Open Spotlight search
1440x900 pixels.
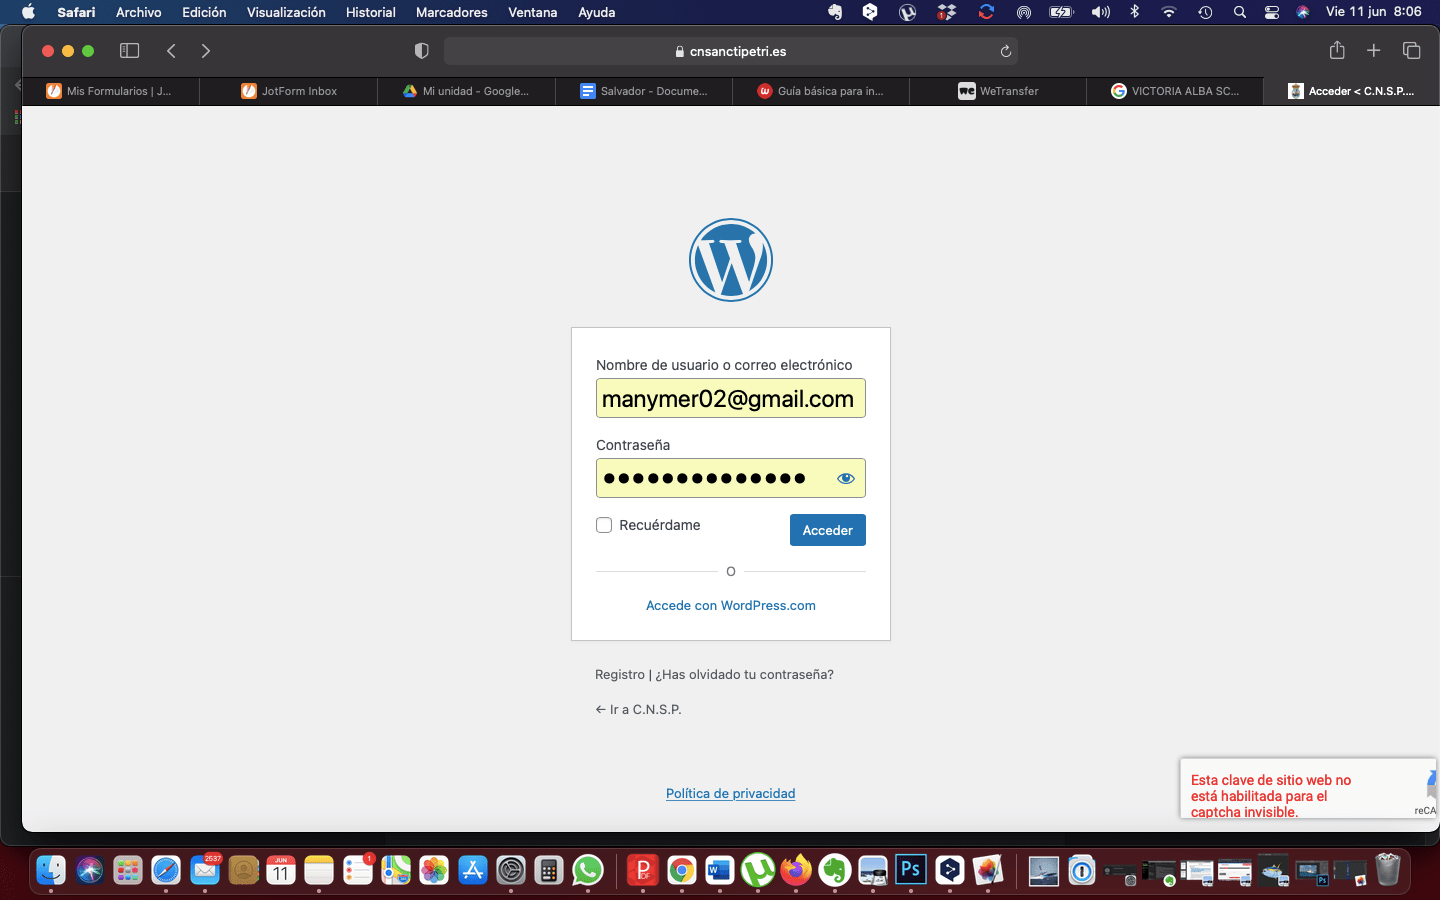pyautogui.click(x=1240, y=12)
